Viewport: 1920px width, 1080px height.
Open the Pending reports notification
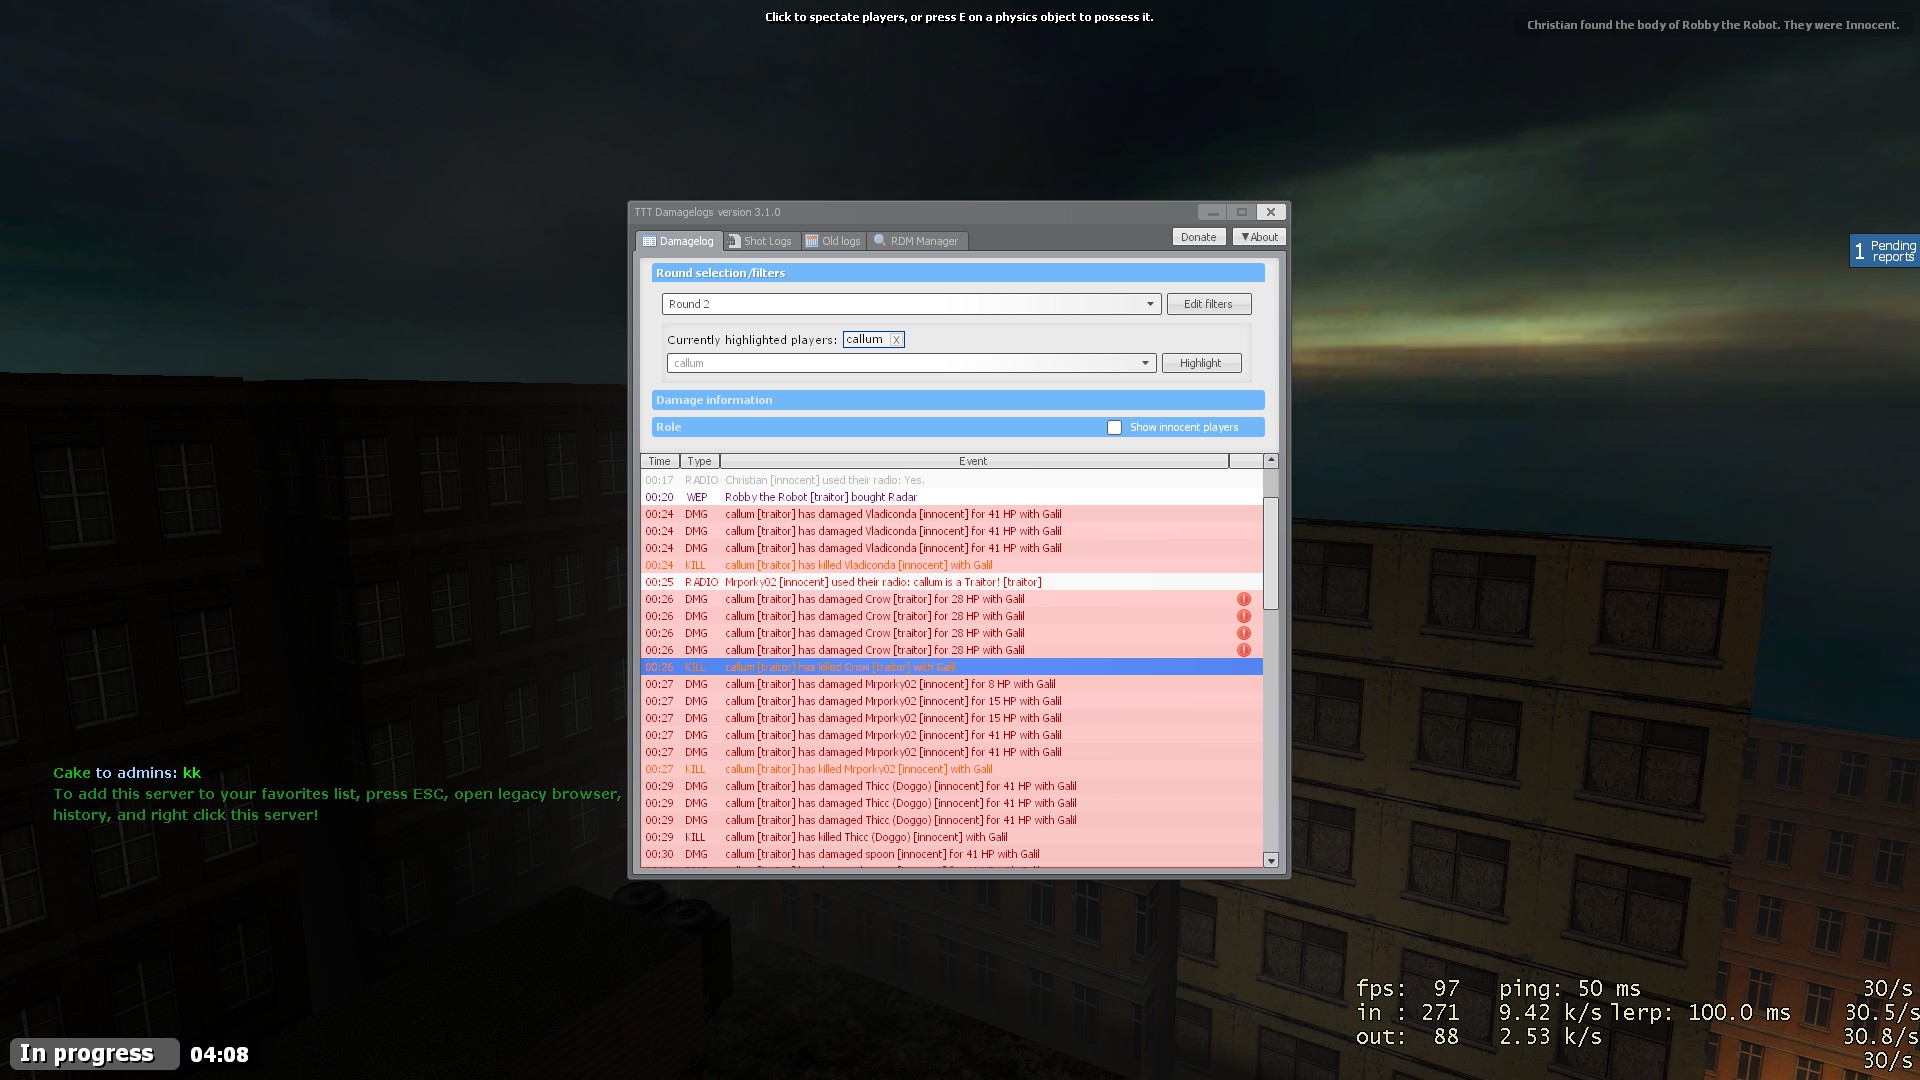[1884, 251]
